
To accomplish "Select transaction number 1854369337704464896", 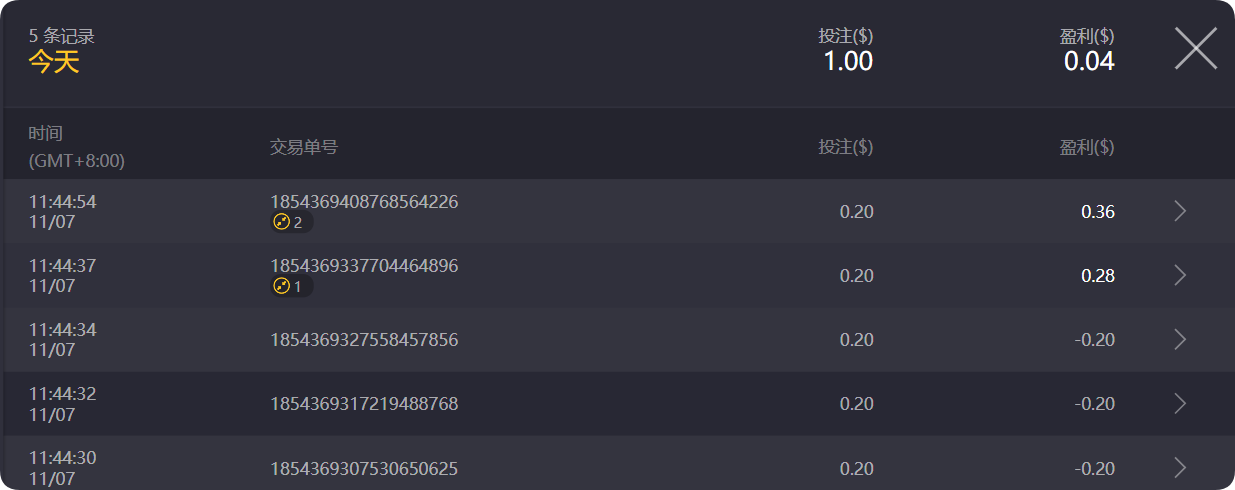I will point(364,266).
